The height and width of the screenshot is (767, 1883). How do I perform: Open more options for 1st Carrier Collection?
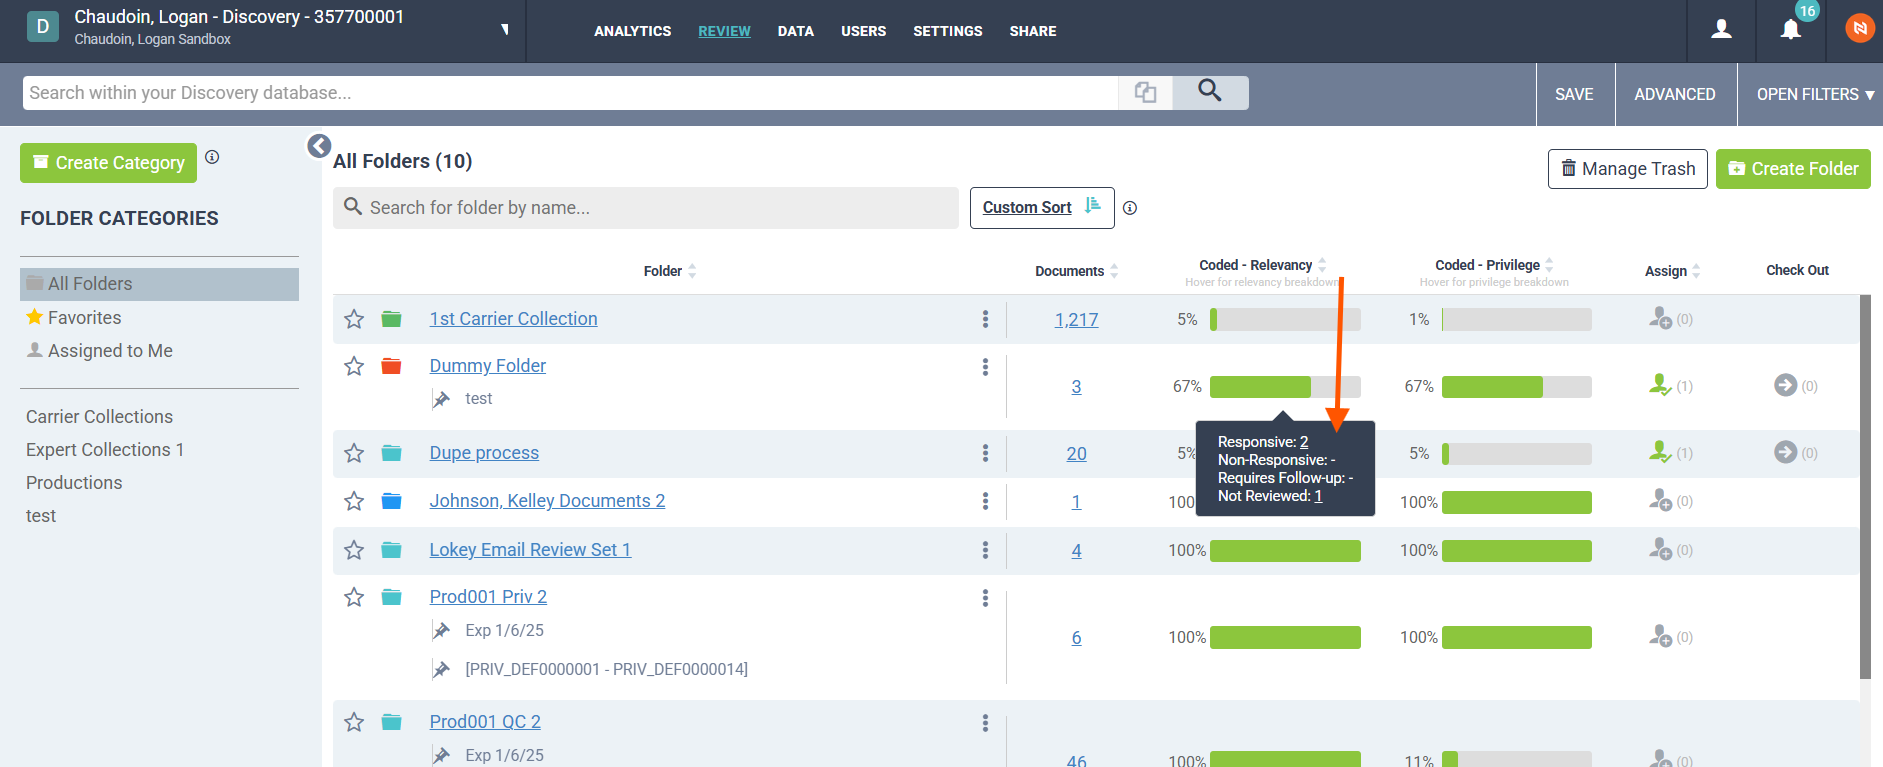985,319
